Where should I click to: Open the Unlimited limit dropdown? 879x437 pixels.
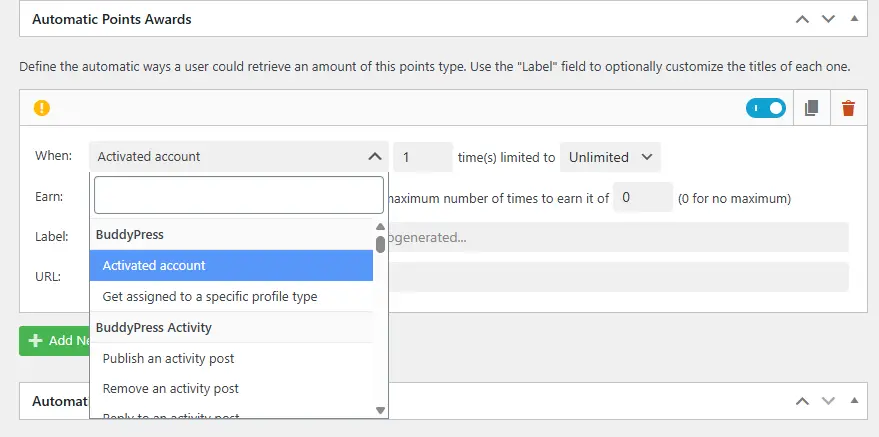pyautogui.click(x=610, y=157)
